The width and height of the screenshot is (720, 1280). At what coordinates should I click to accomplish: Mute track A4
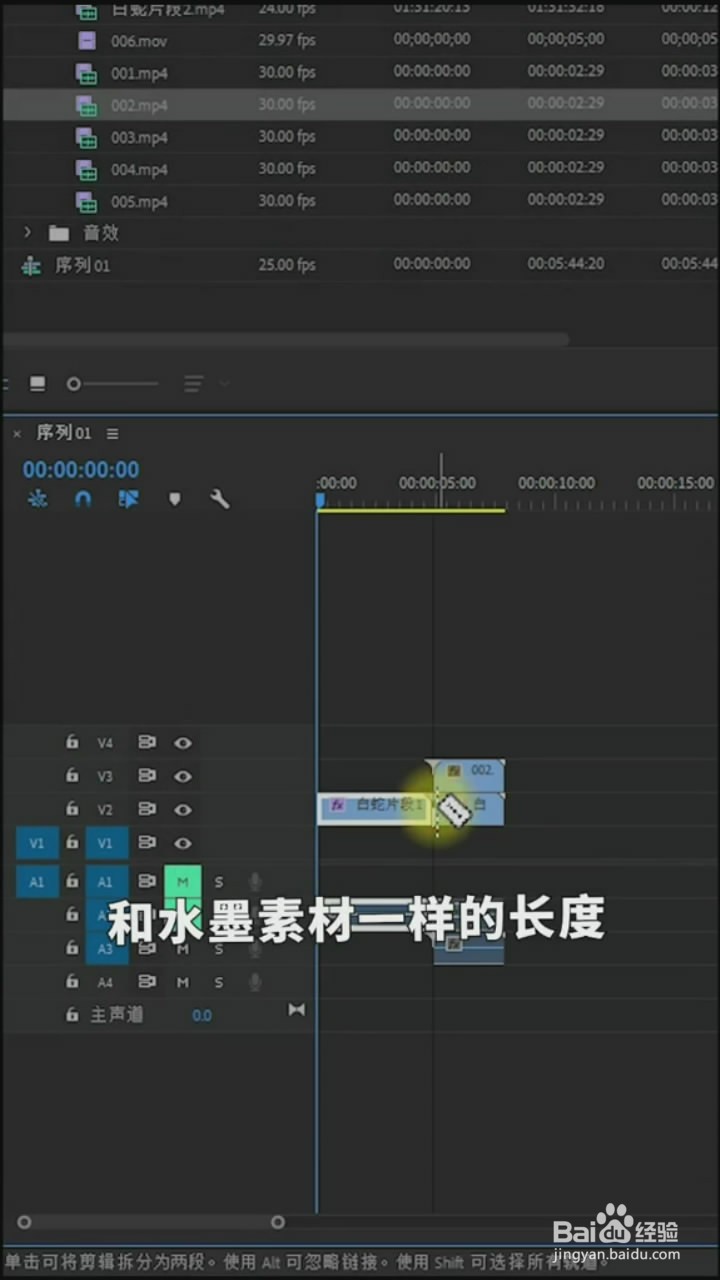tap(183, 983)
